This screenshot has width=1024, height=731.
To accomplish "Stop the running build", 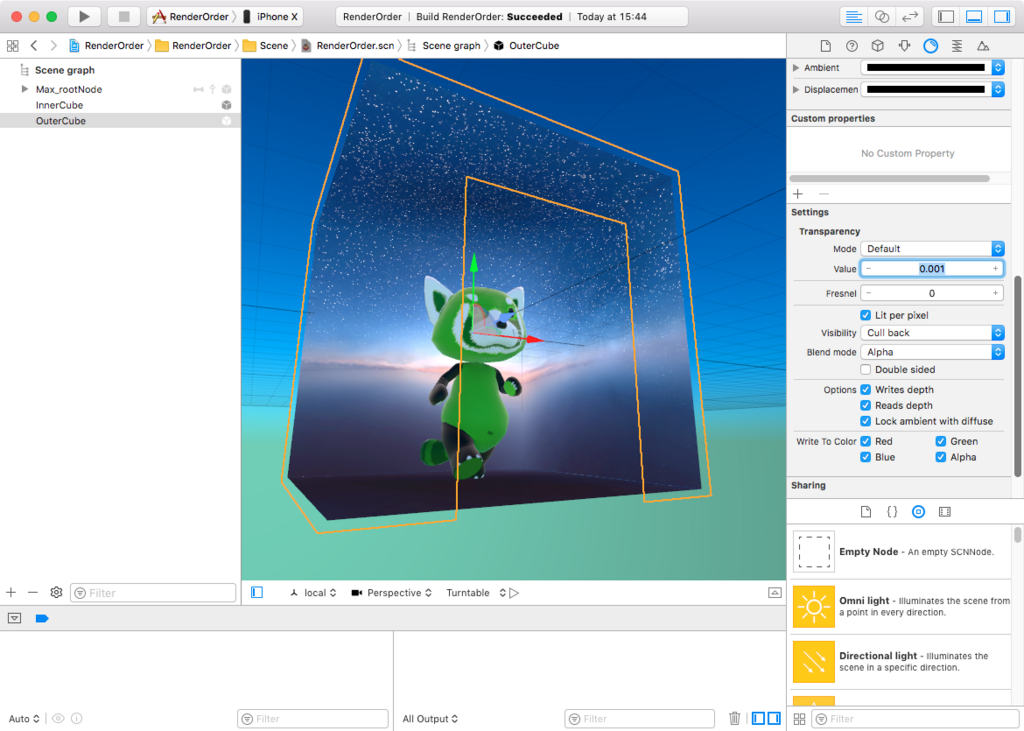I will (x=123, y=16).
